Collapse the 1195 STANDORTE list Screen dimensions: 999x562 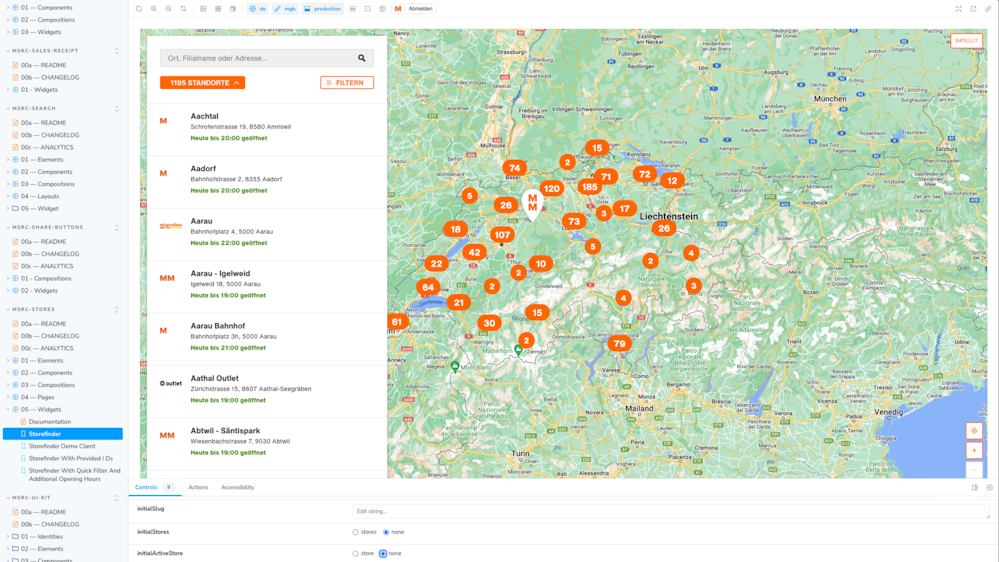tap(203, 83)
